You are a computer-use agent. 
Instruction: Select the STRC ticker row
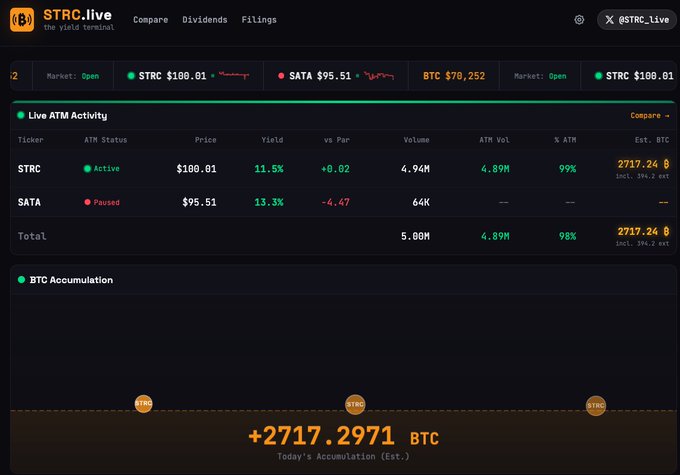click(x=30, y=169)
